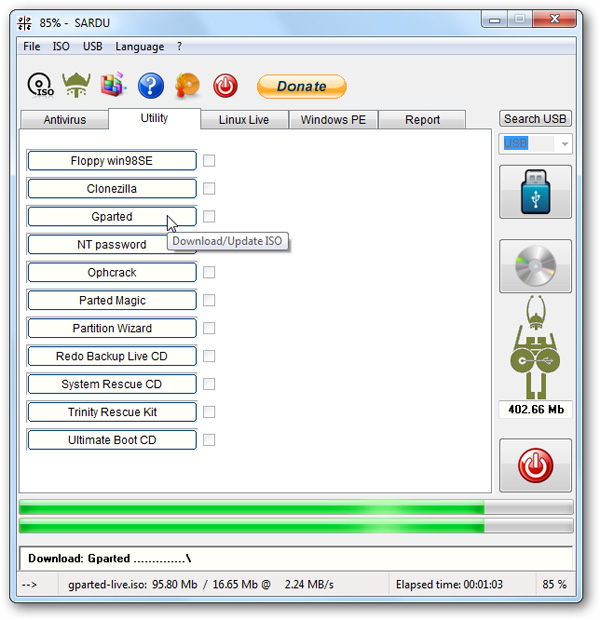Viewport: 600px width, 620px height.
Task: Tick the Trinity Rescue Kit checkbox
Action: (x=209, y=412)
